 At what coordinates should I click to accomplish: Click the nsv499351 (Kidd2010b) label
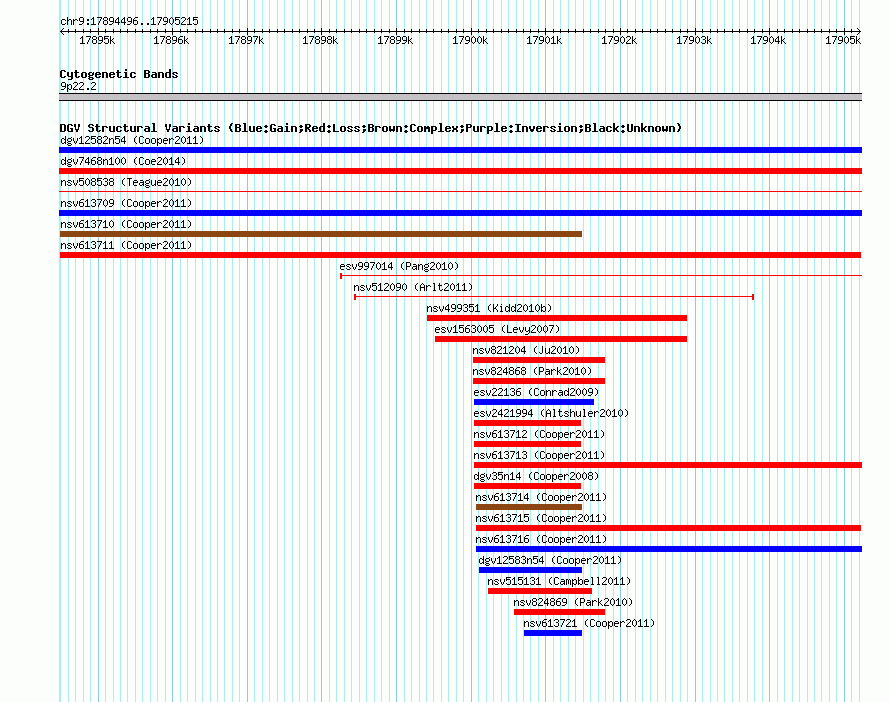tap(489, 308)
